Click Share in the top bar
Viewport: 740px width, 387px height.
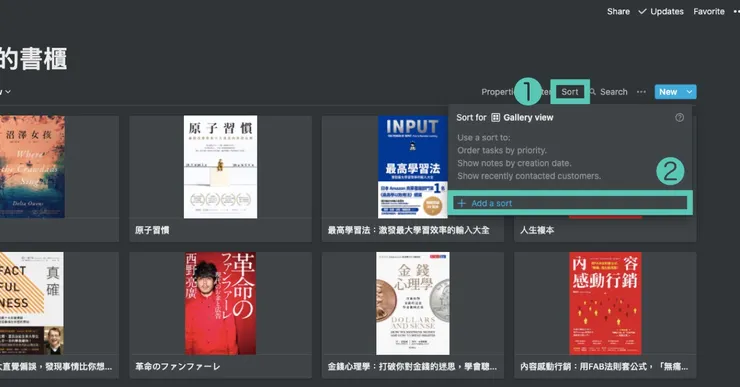[x=618, y=11]
